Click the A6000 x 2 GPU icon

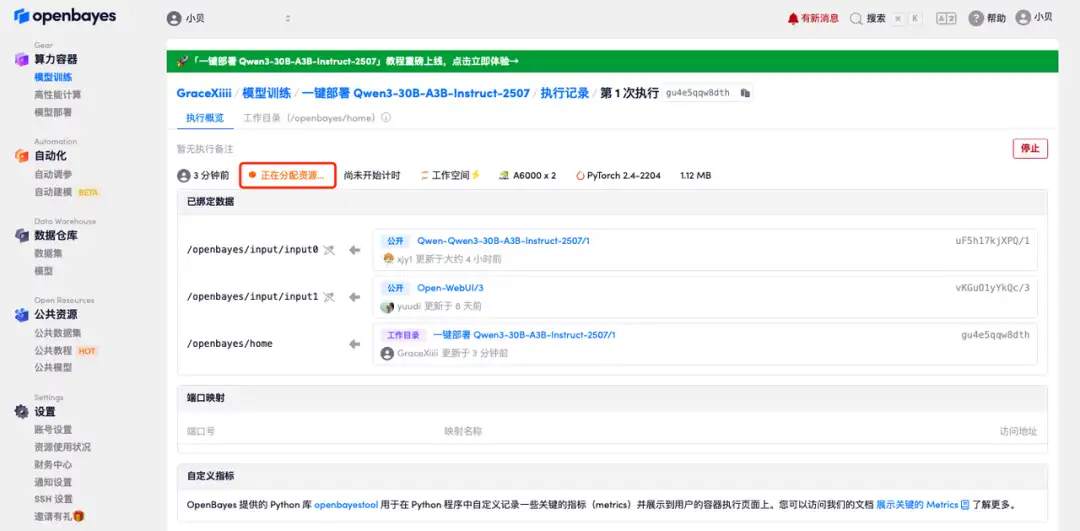[x=504, y=176]
